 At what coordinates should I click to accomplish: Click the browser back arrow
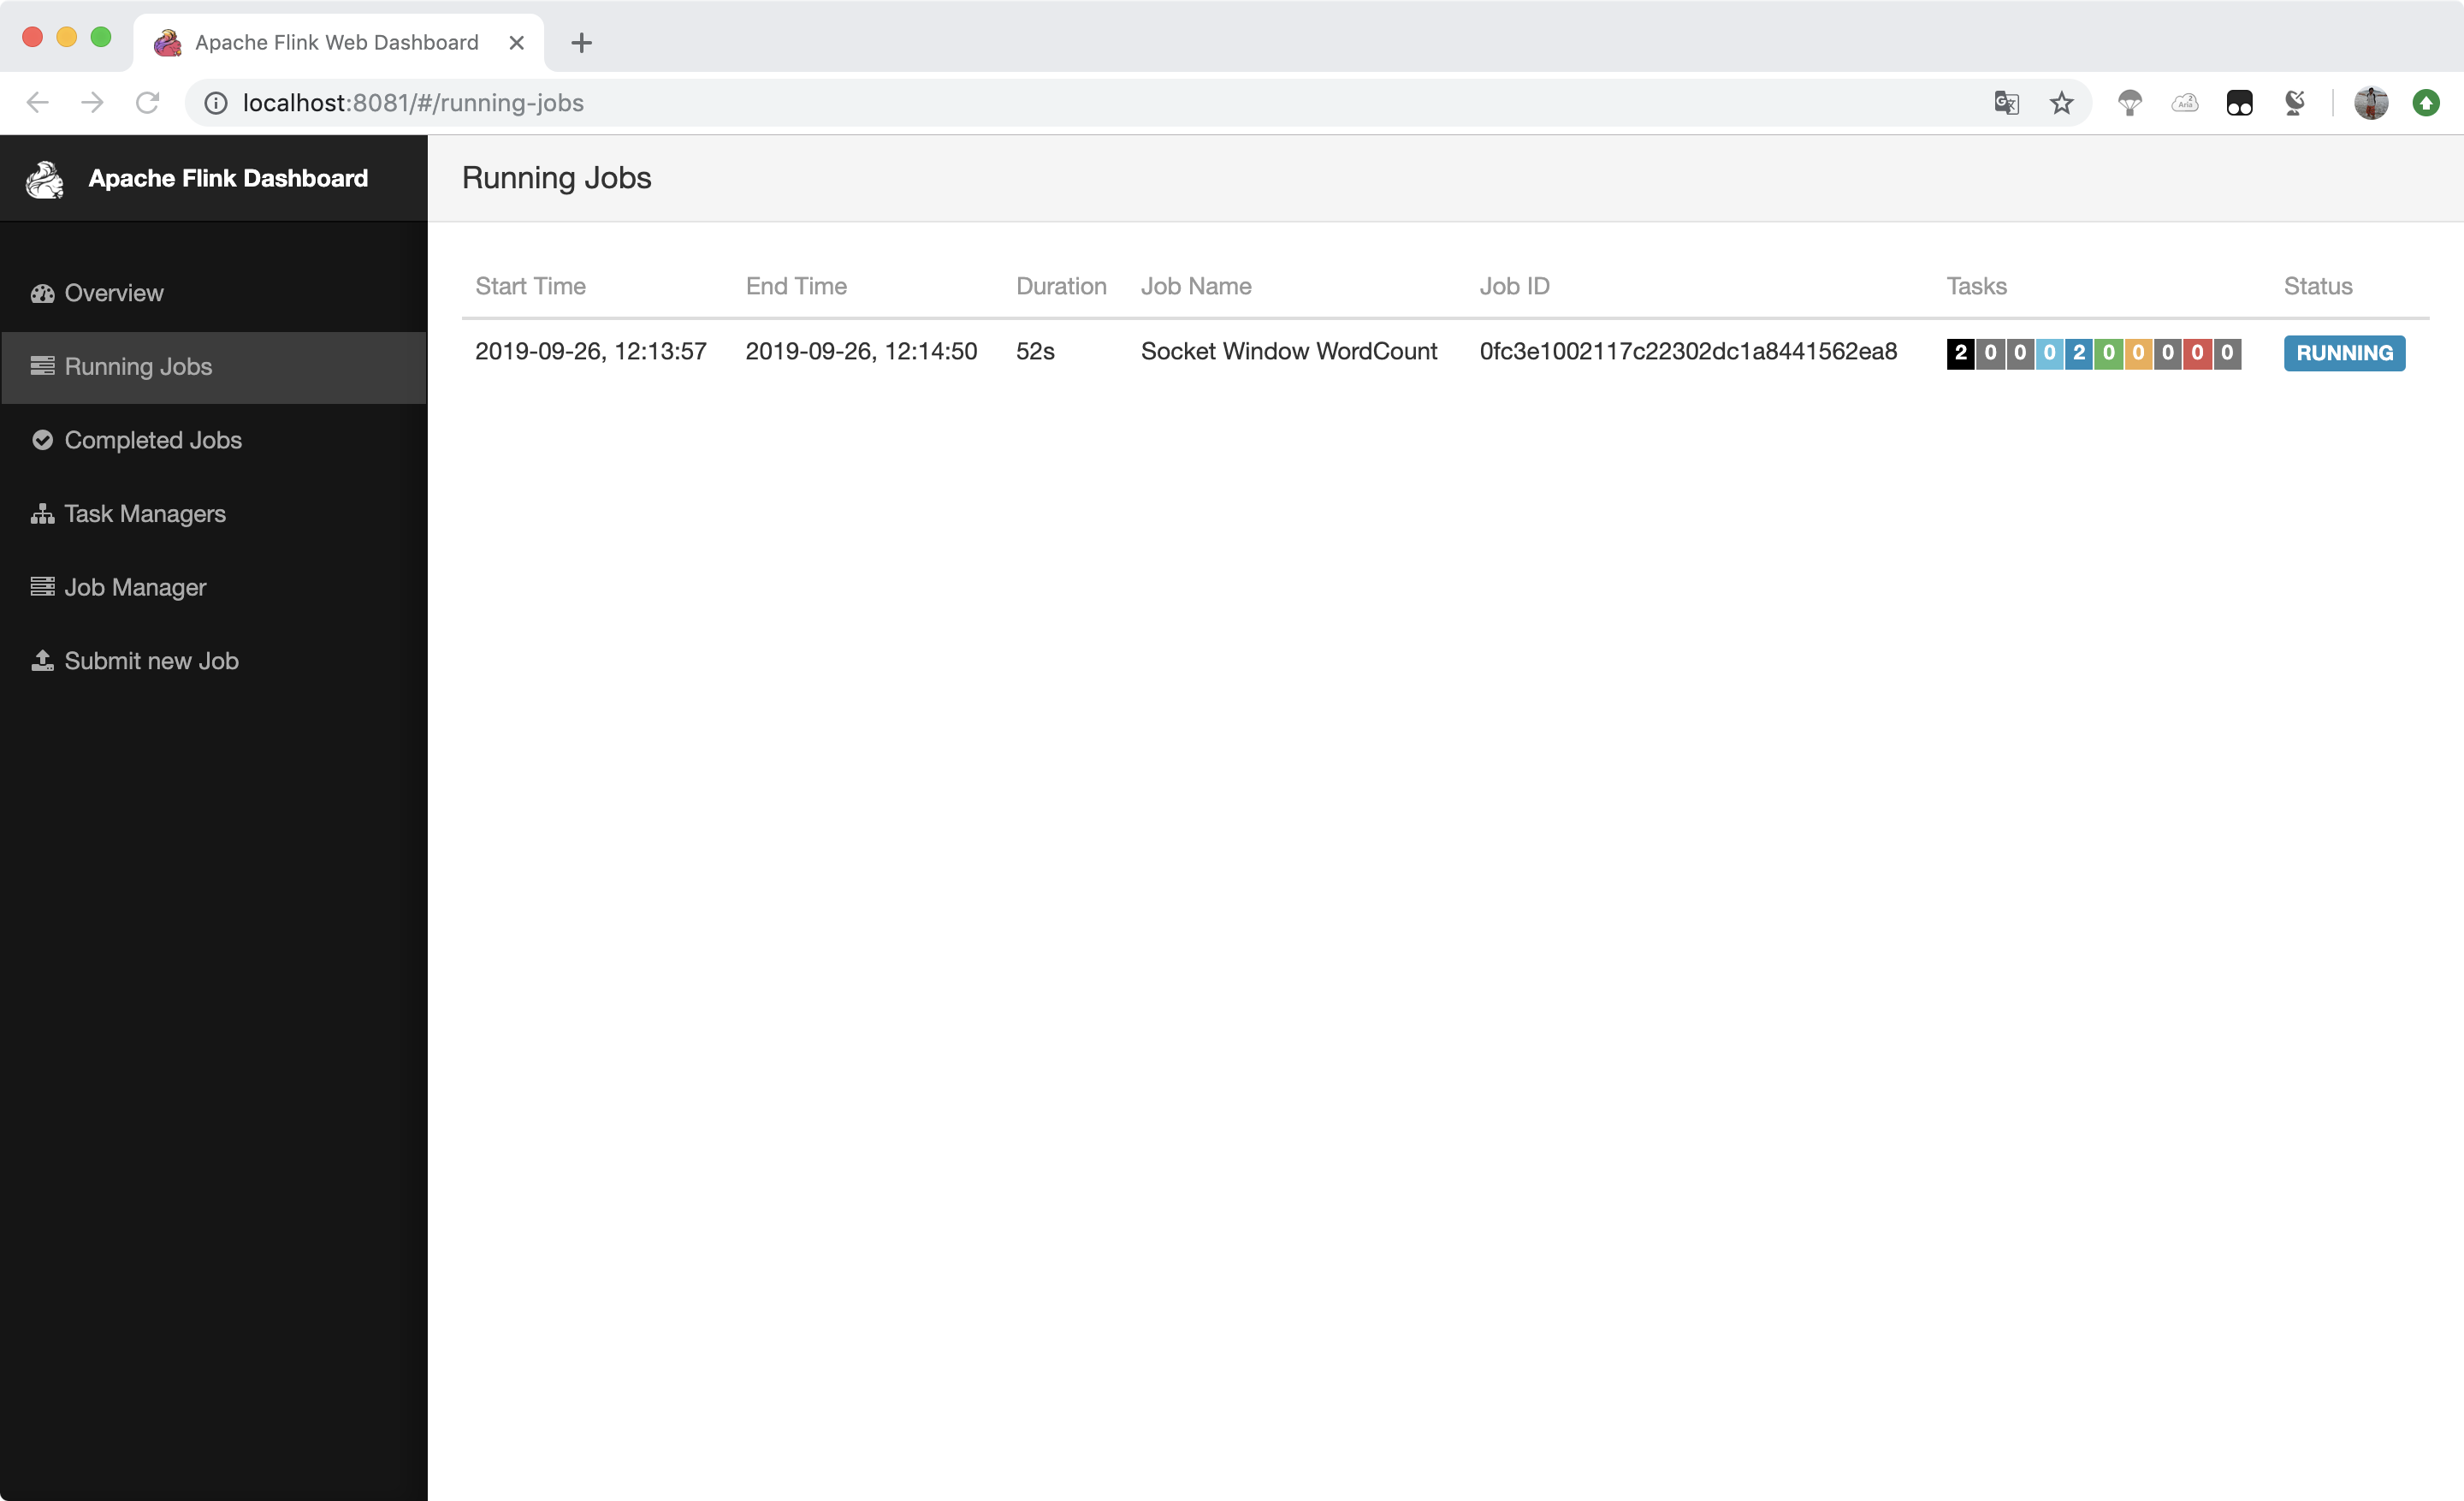point(37,102)
